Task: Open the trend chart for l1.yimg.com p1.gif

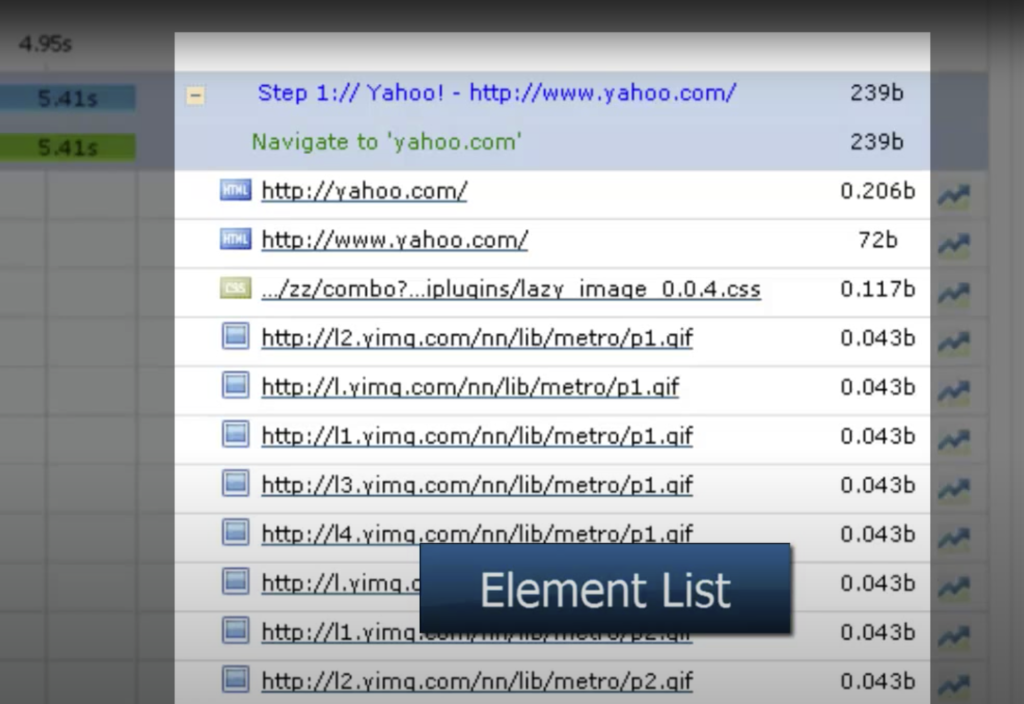Action: (954, 440)
